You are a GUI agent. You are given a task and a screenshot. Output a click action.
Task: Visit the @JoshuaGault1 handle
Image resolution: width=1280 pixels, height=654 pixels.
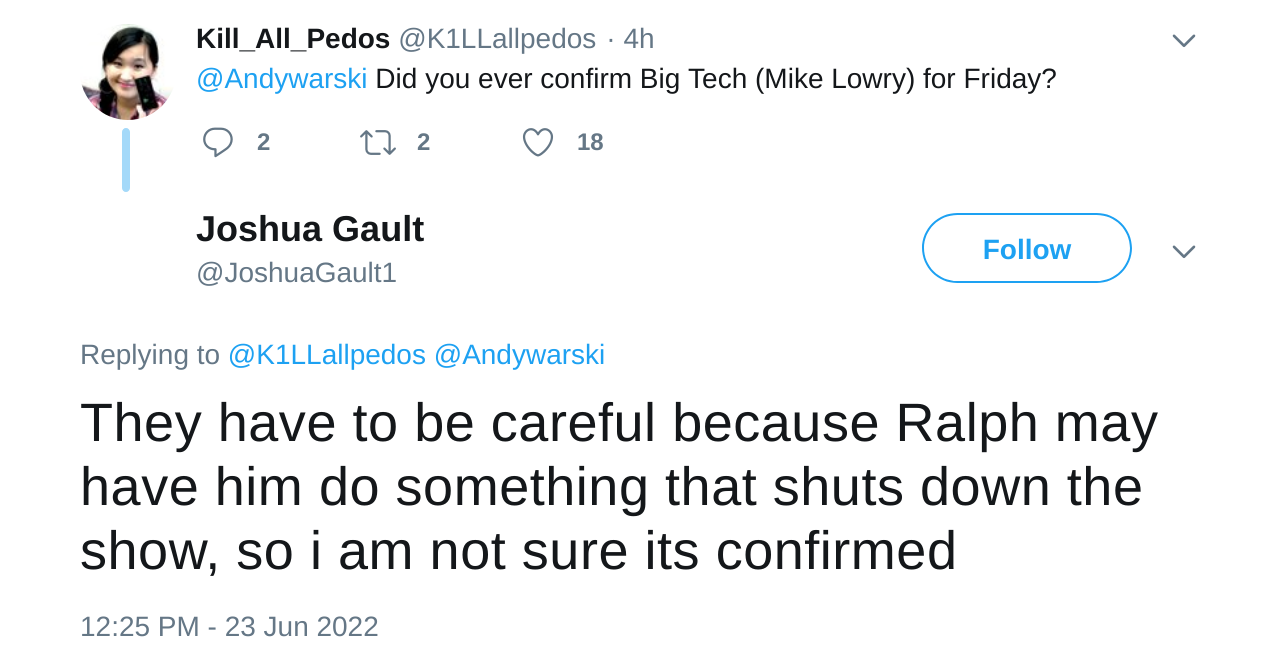coord(296,272)
